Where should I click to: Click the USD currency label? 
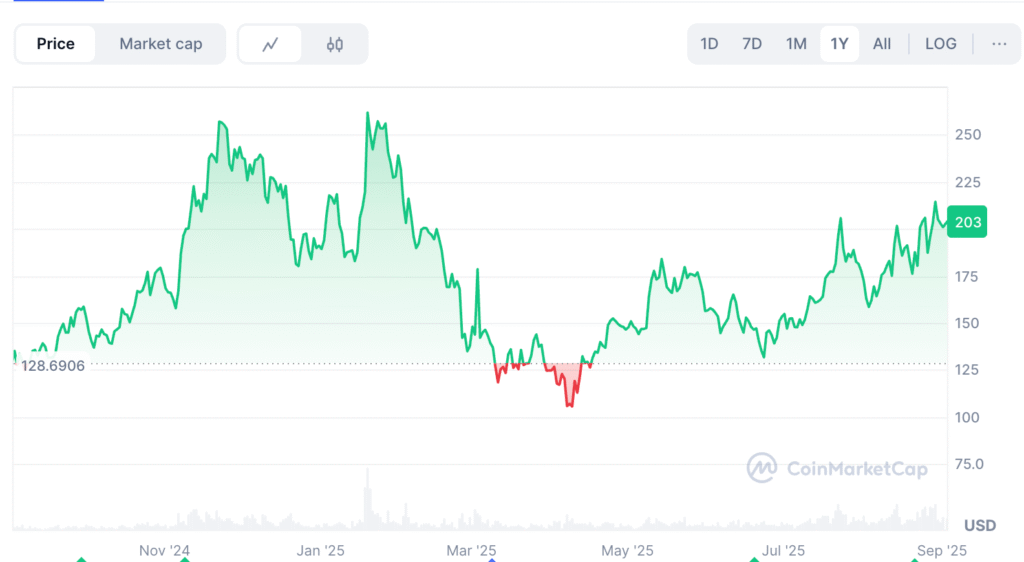980,525
